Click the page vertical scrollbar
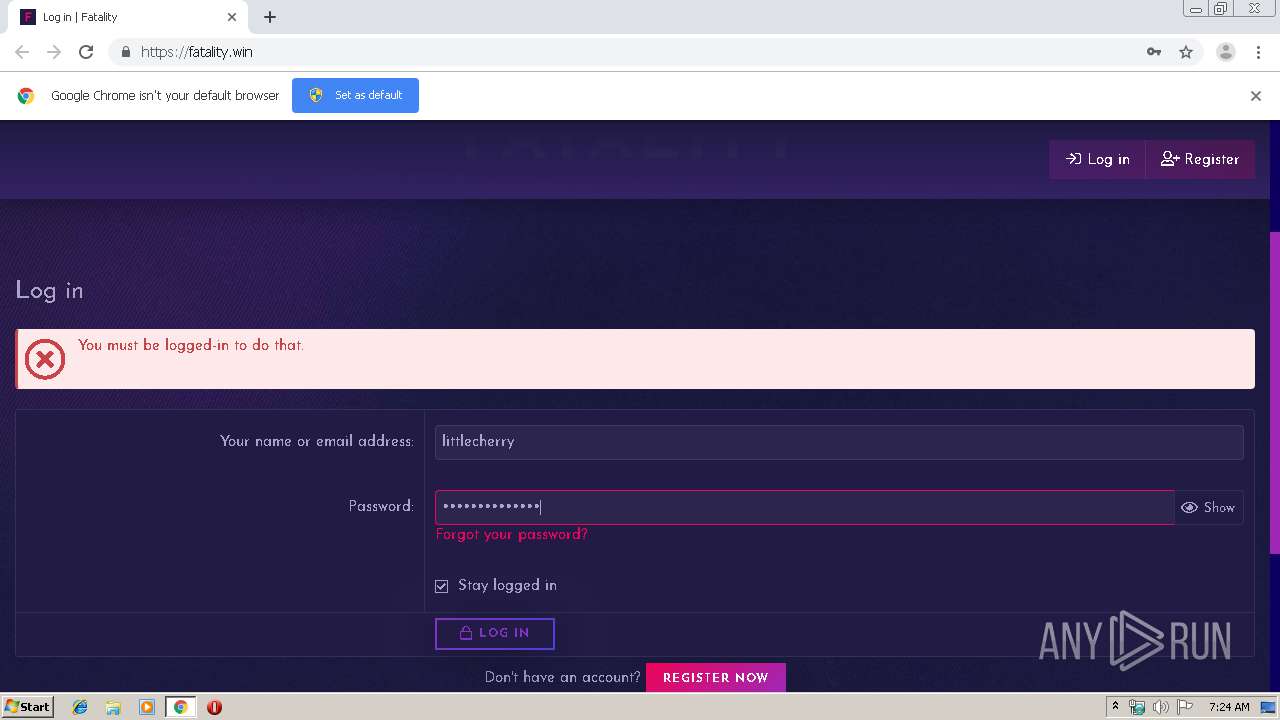 (x=1274, y=393)
